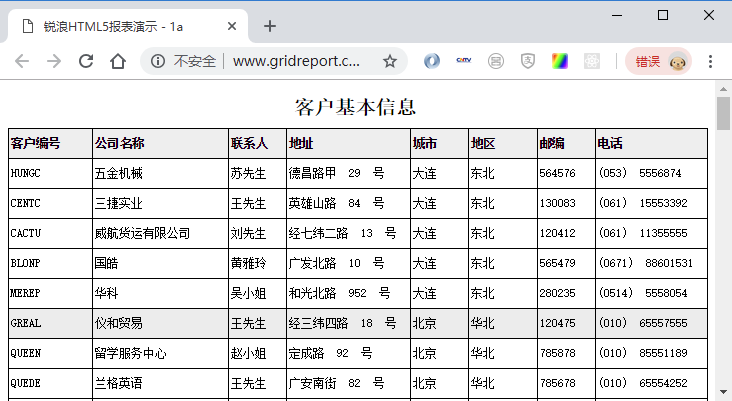Select customer ID cell BLONP

pos(50,263)
